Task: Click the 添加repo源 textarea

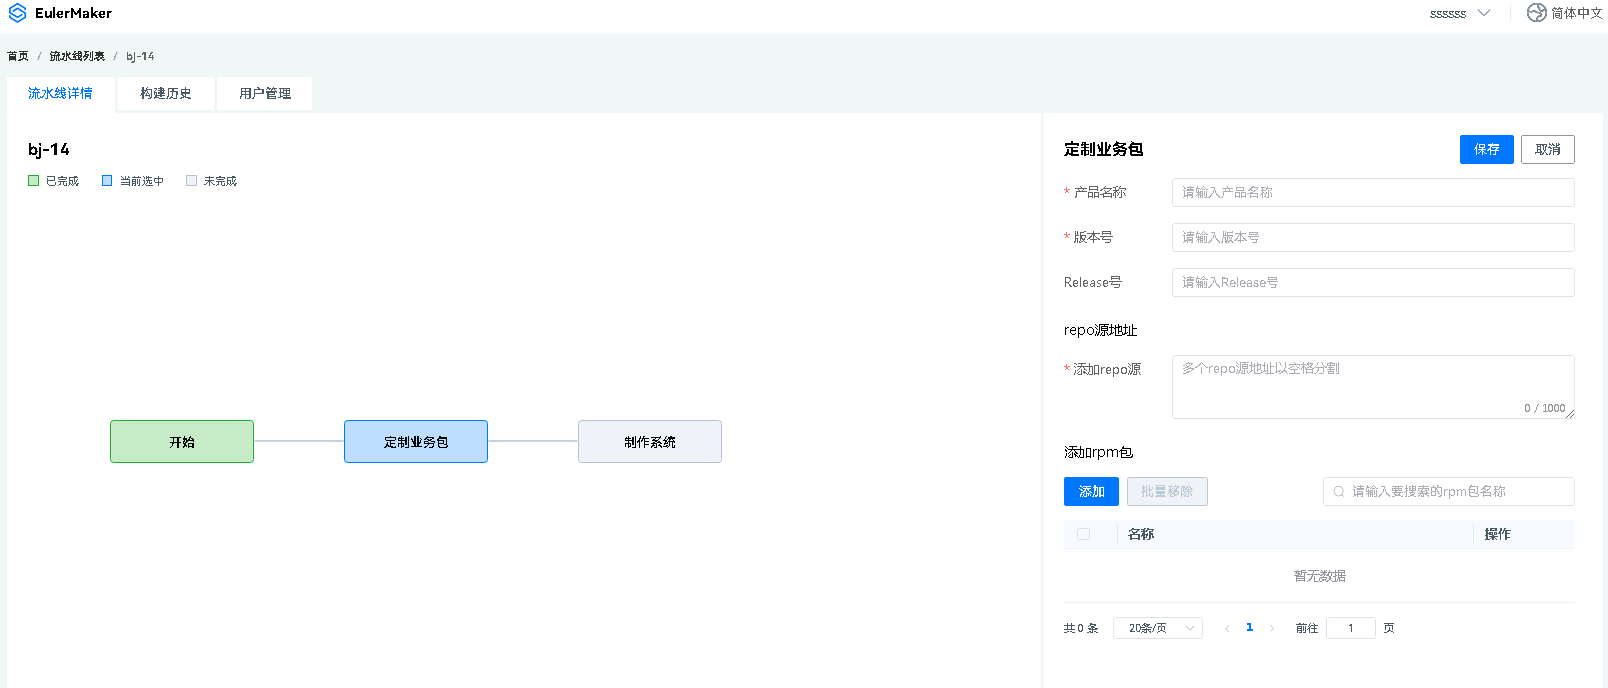Action: 1372,386
